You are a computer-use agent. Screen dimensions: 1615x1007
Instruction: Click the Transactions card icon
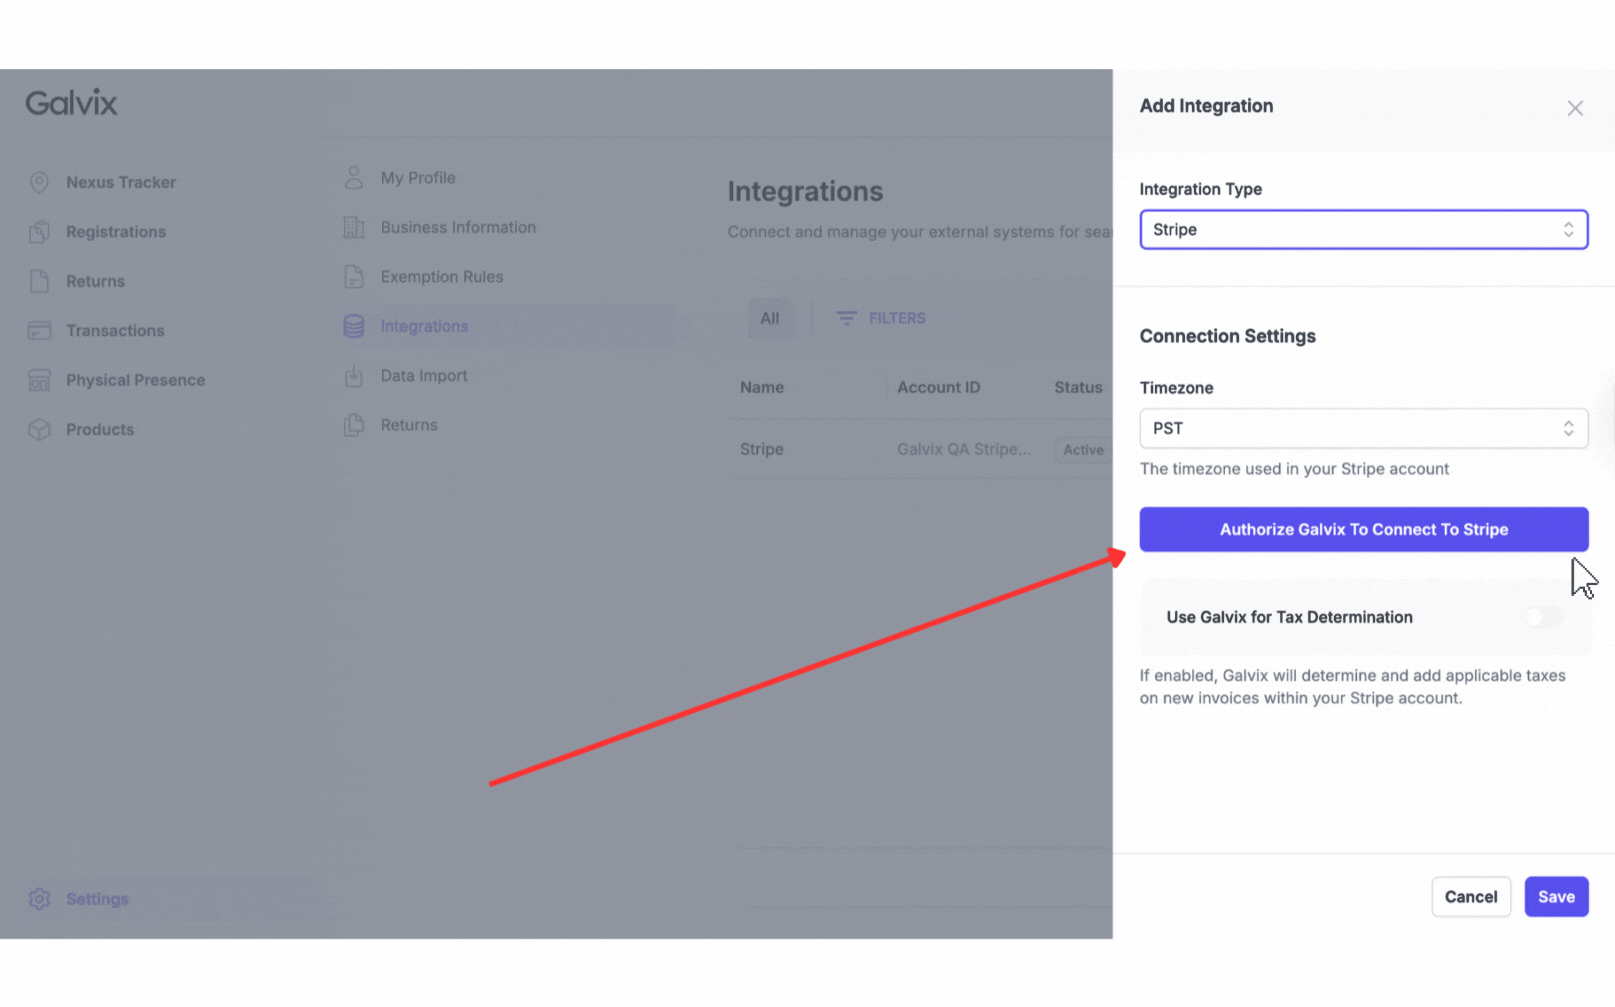[39, 330]
